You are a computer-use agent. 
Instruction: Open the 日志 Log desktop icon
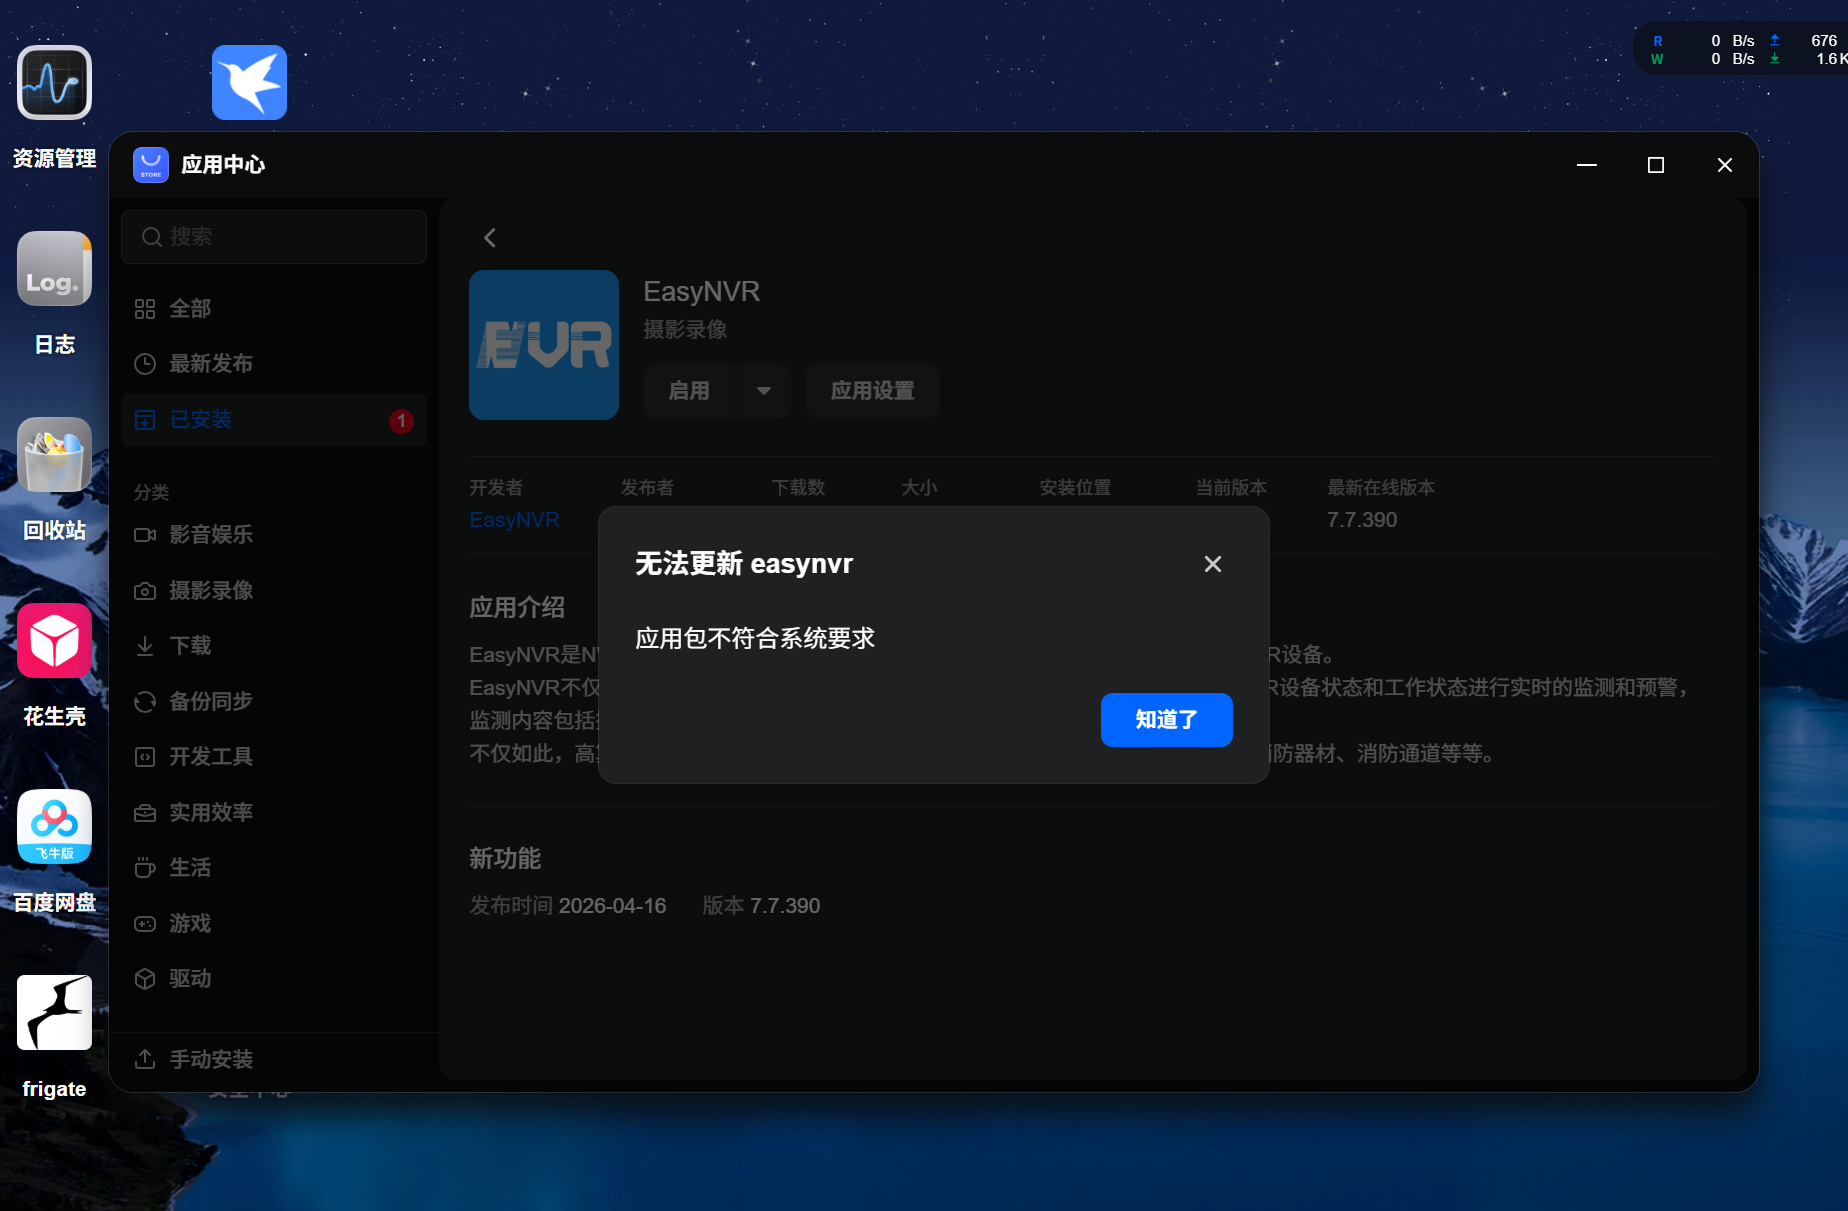(54, 269)
